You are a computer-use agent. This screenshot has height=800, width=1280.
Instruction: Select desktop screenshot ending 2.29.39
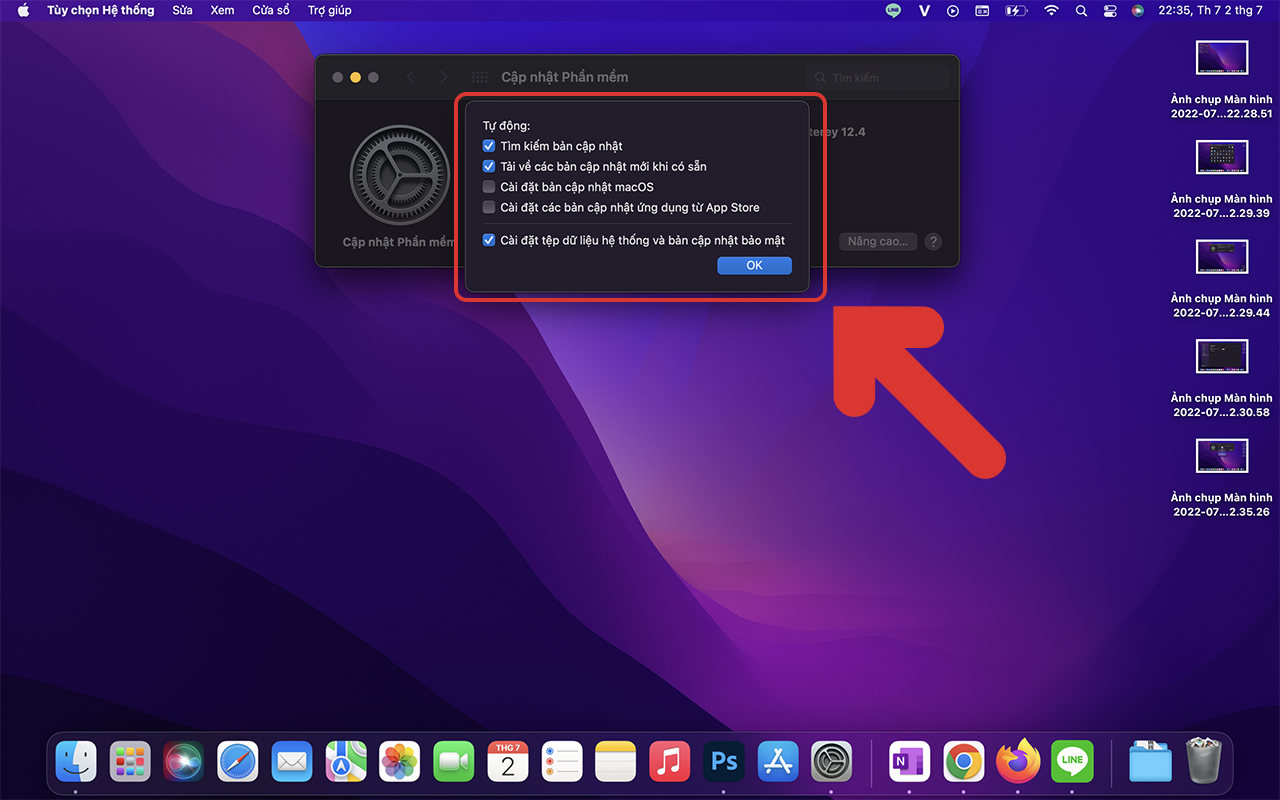point(1222,157)
